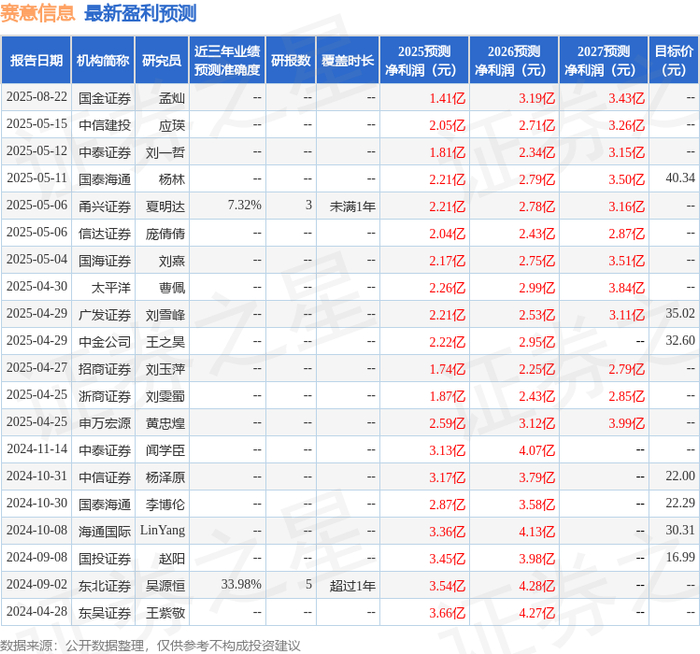Click the 2.05亿 profit value
The image size is (700, 654).
coord(447,125)
